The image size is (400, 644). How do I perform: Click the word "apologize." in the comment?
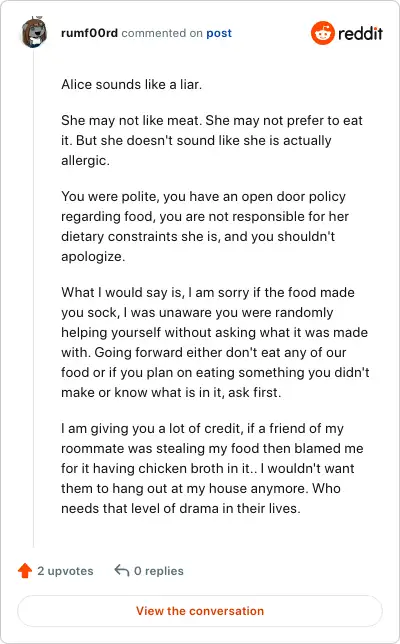tap(93, 257)
